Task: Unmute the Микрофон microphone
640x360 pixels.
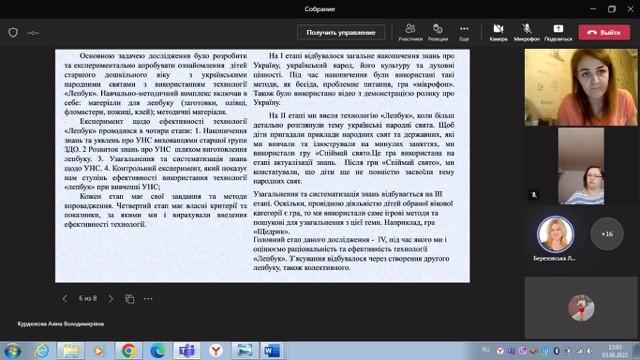Action: (x=527, y=32)
